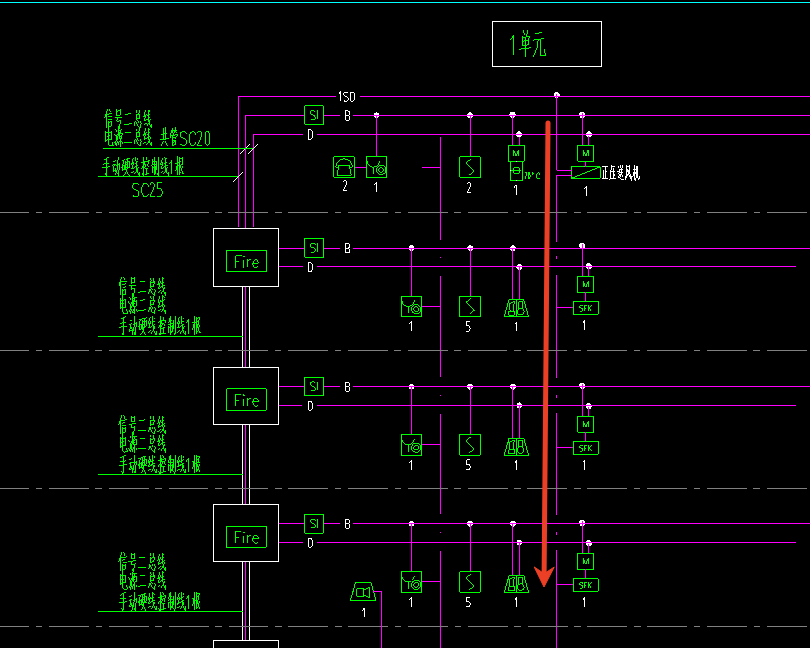Select the topmost Fire panel box
Screen dimensions: 810x648
pyautogui.click(x=246, y=257)
